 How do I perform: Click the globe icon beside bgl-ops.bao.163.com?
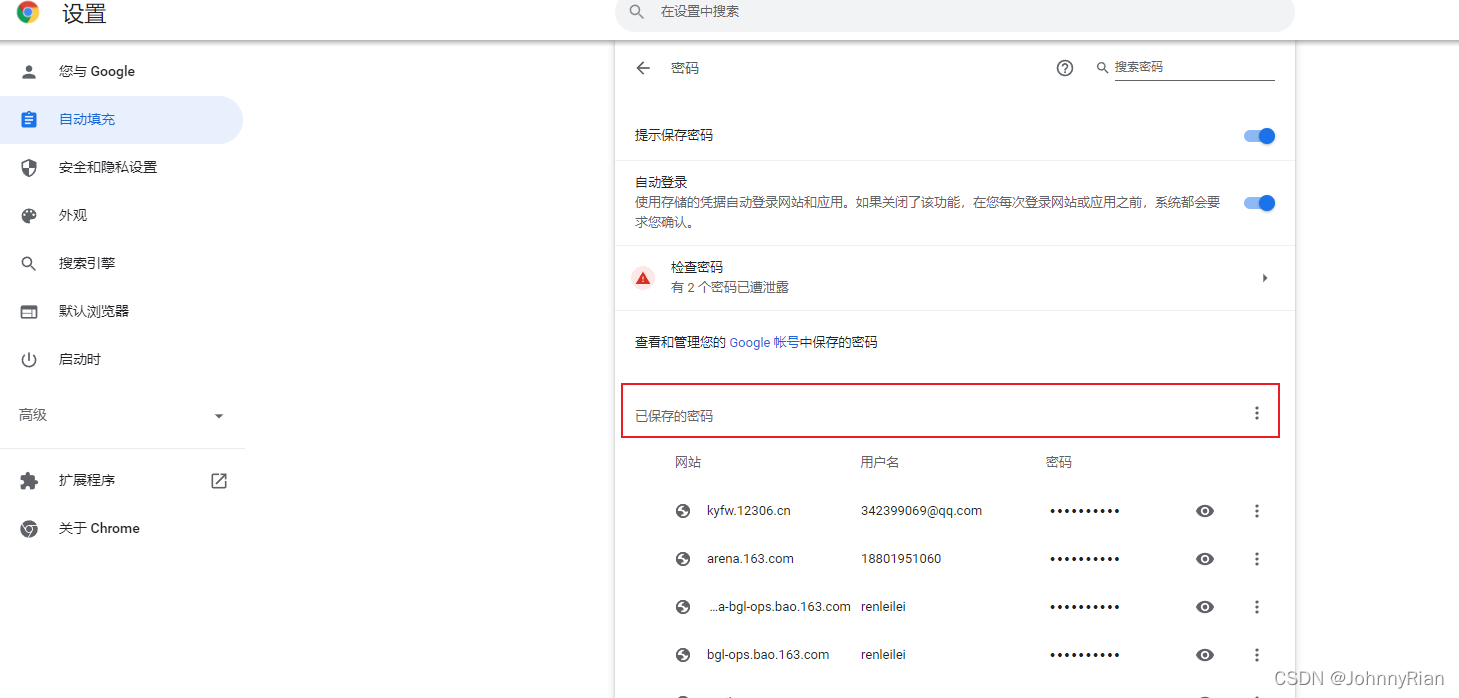[x=683, y=655]
